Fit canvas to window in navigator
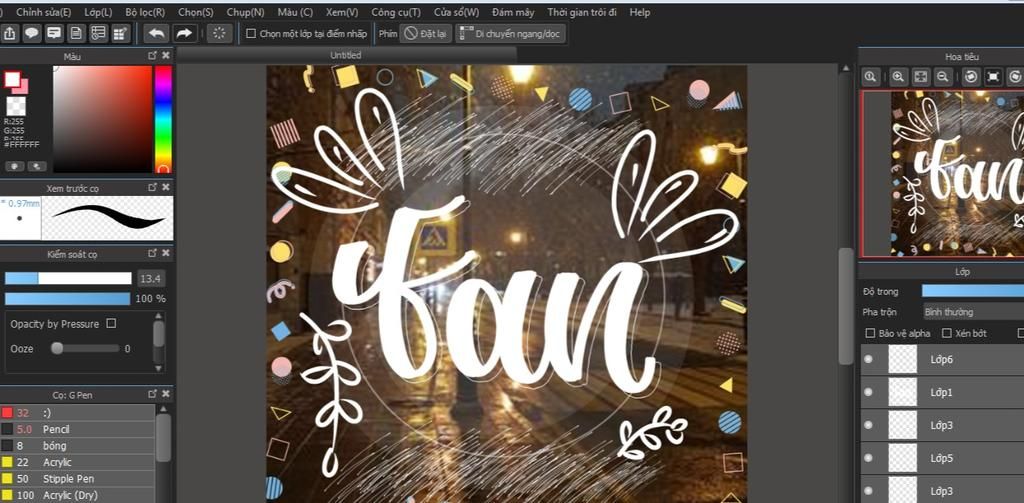The height and width of the screenshot is (503, 1024). click(921, 76)
